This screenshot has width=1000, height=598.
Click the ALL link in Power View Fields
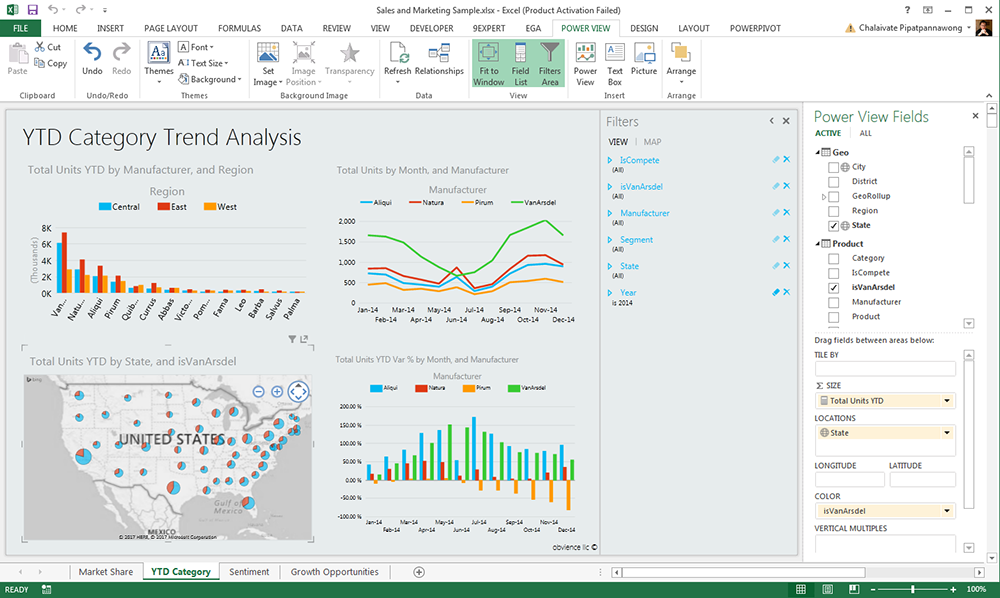pyautogui.click(x=866, y=132)
